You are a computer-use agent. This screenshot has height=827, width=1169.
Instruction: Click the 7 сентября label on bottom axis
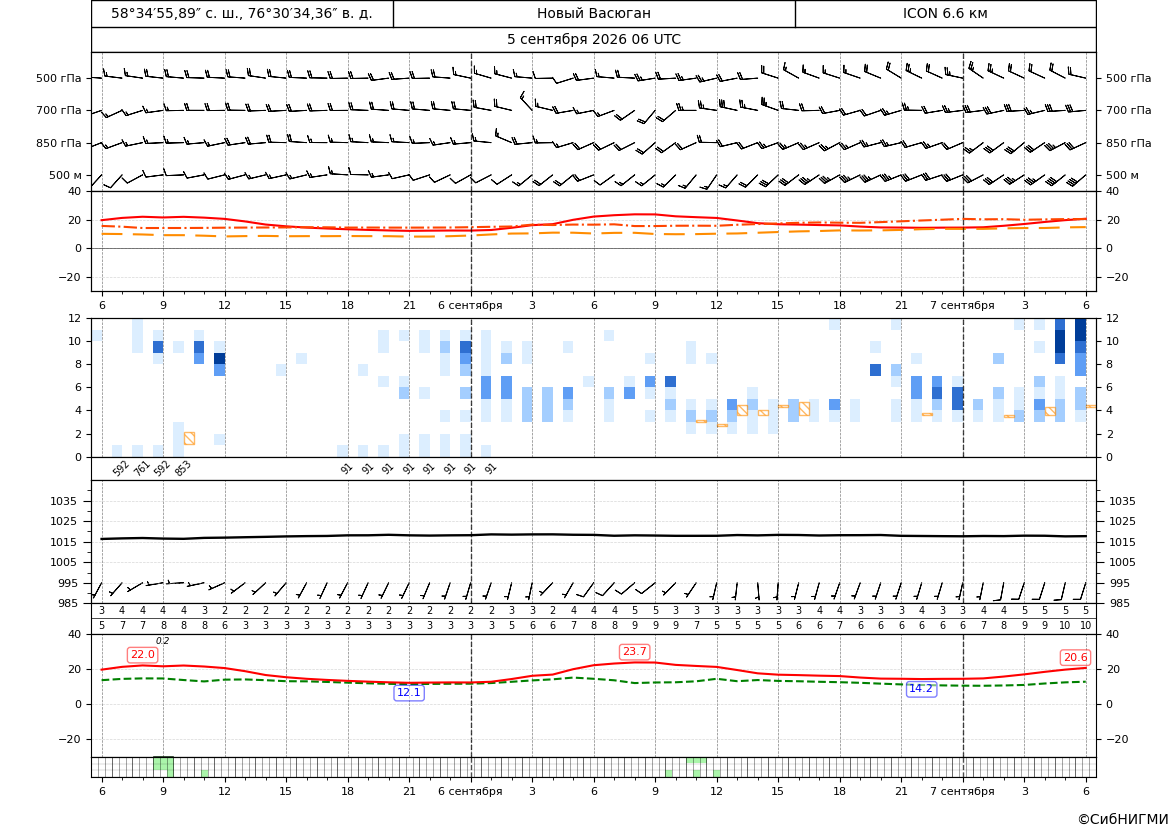[x=962, y=791]
